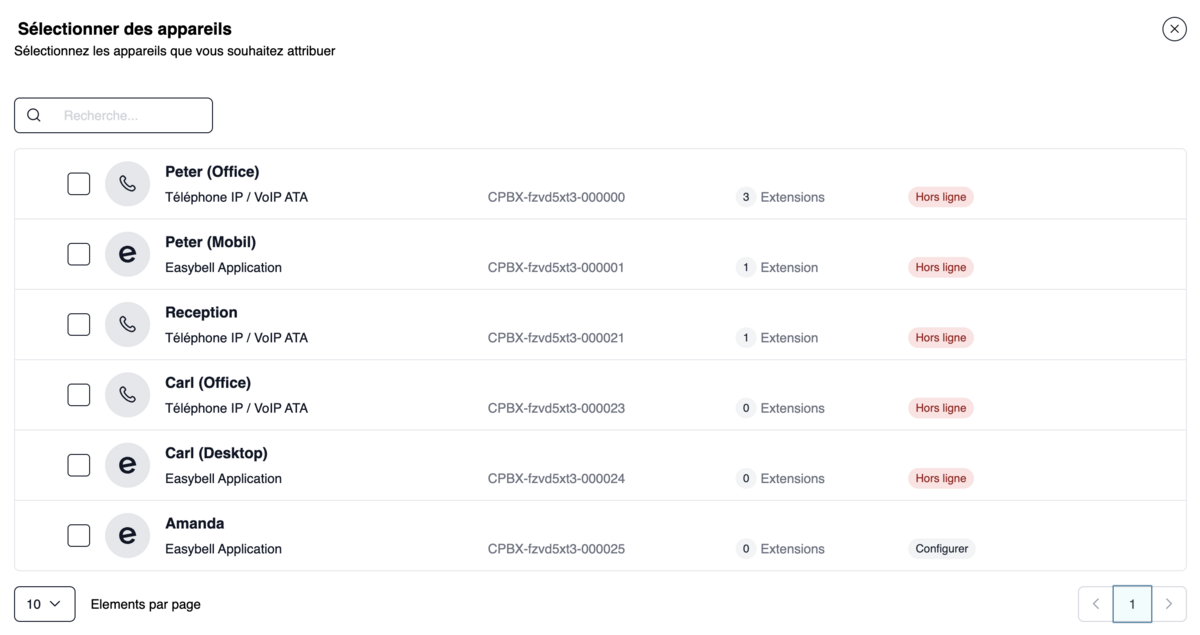This screenshot has width=1200, height=635.
Task: Click the Configurer badge for Amanda
Action: click(x=942, y=549)
